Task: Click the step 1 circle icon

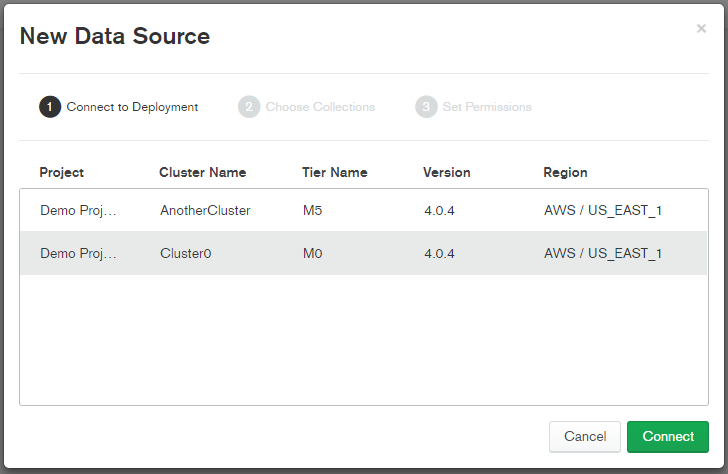Action: pyautogui.click(x=50, y=107)
